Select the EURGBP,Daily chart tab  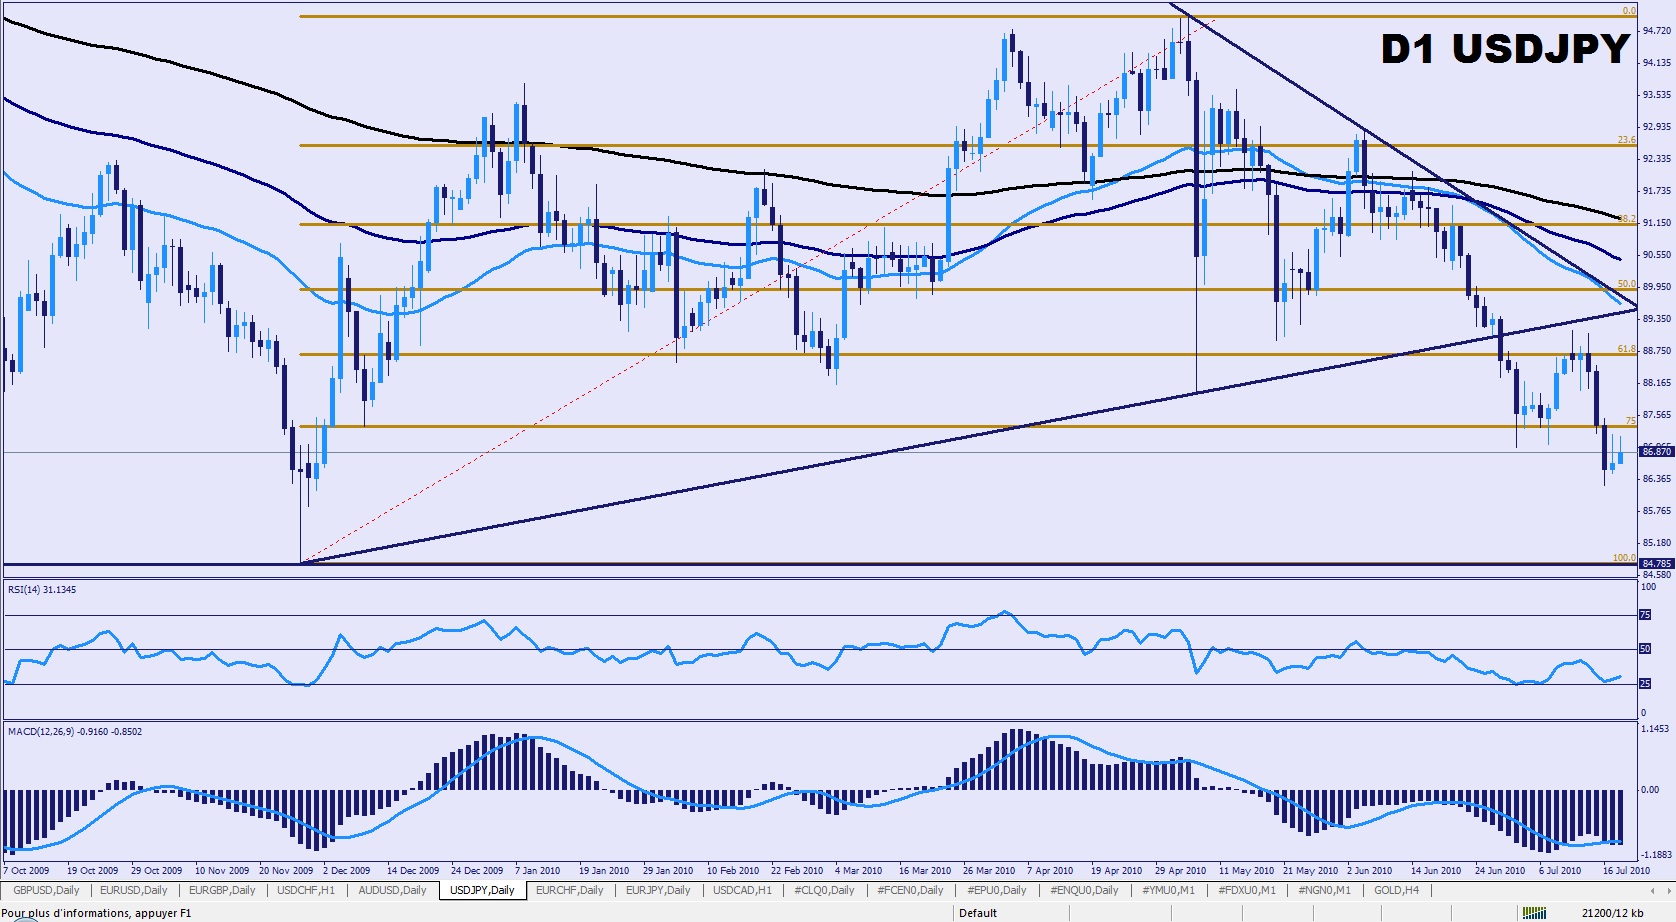coord(222,890)
